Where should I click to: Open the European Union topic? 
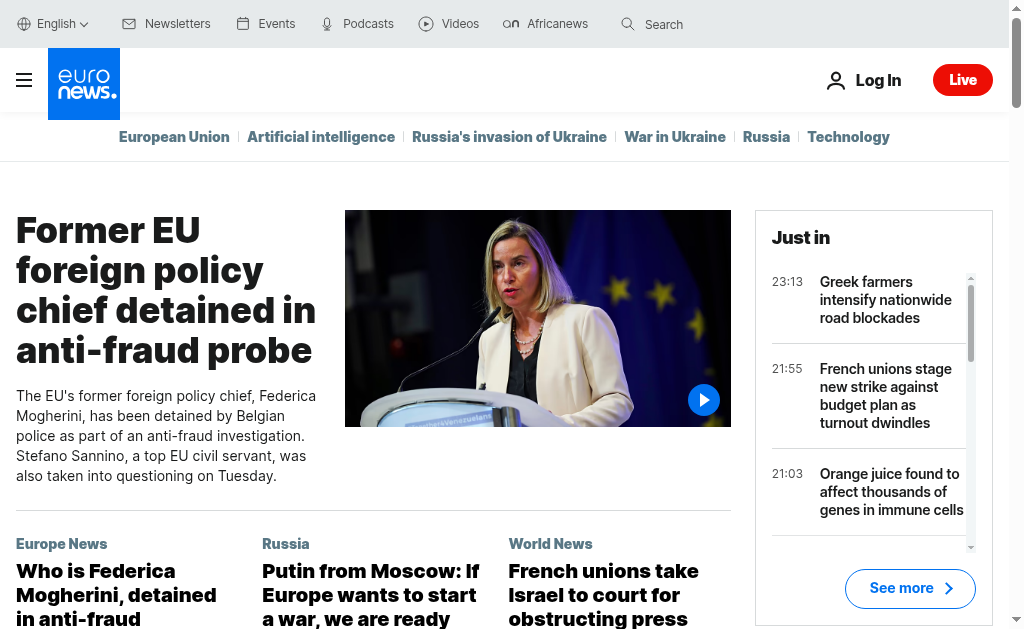tap(174, 137)
